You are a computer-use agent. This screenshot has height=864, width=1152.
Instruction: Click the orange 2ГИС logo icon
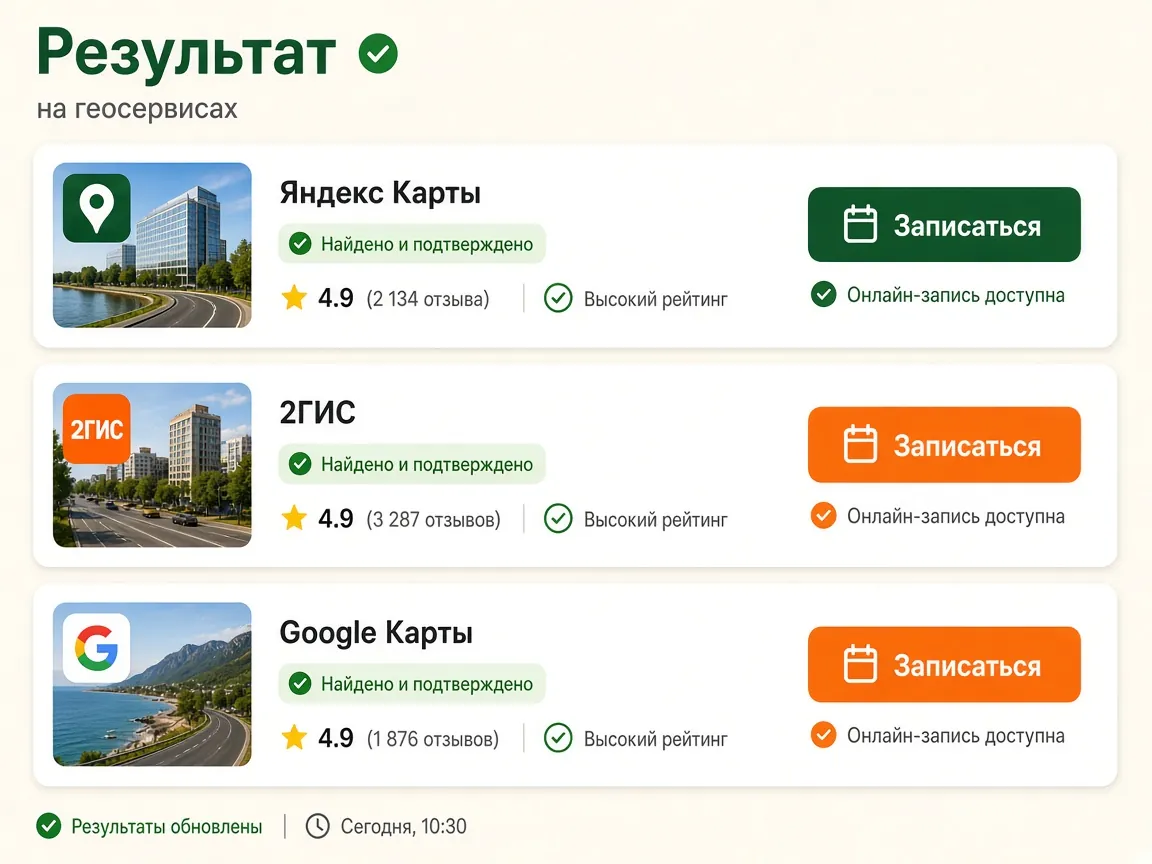point(97,428)
